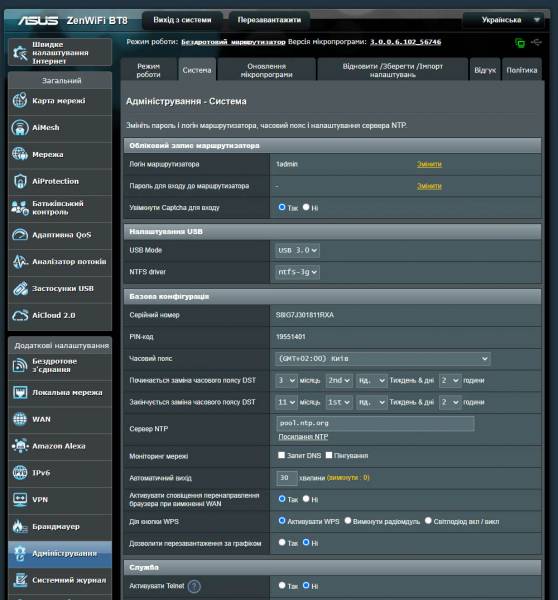Screen dimensions: 558x600
Task: Switch to Оновлення мікропрограми tab
Action: pos(267,70)
